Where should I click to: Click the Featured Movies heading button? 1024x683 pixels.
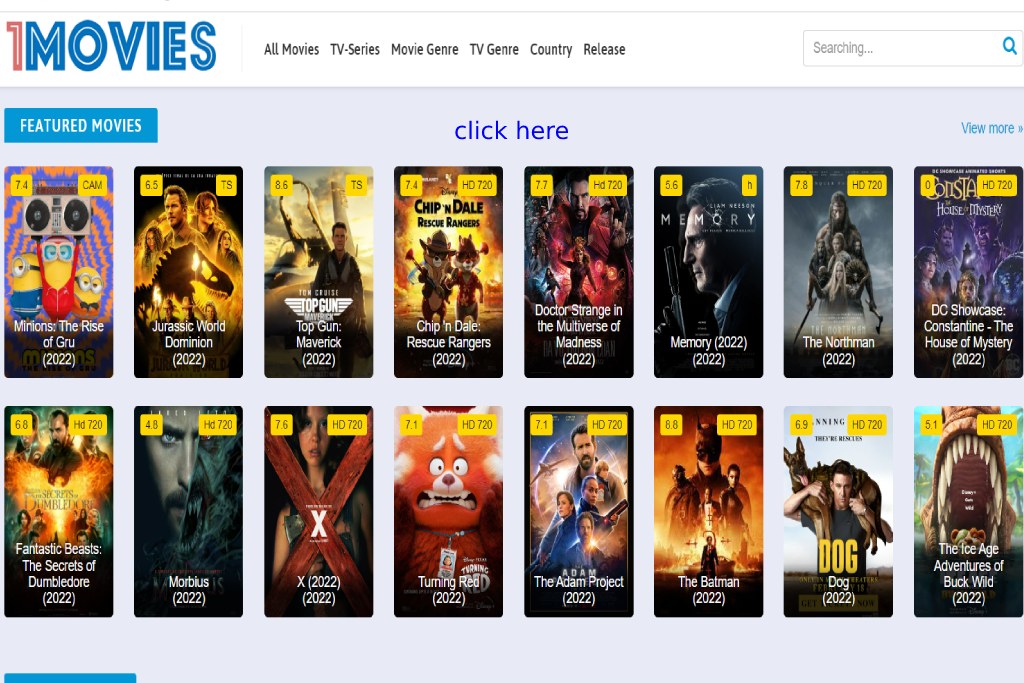tap(81, 125)
